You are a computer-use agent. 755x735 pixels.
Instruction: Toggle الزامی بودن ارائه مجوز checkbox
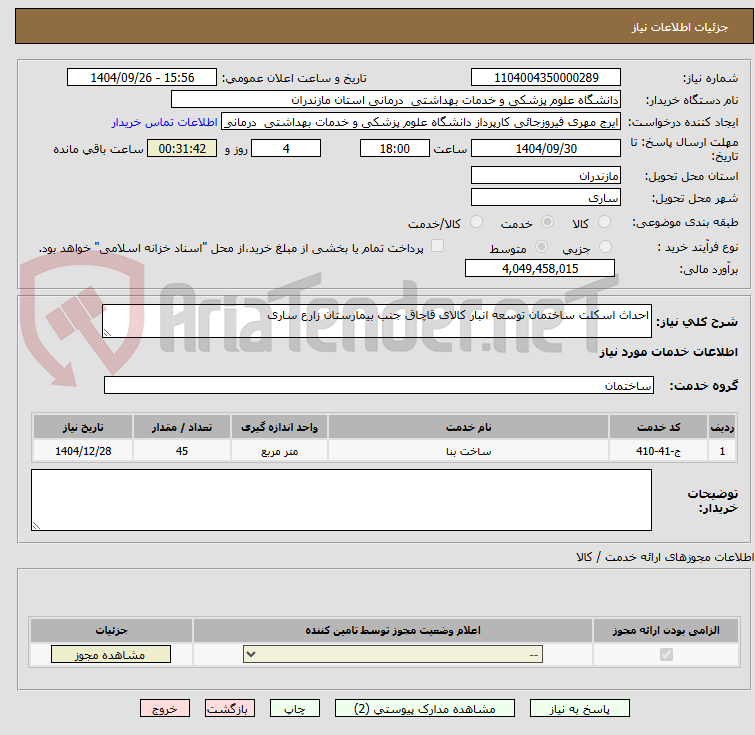point(666,655)
